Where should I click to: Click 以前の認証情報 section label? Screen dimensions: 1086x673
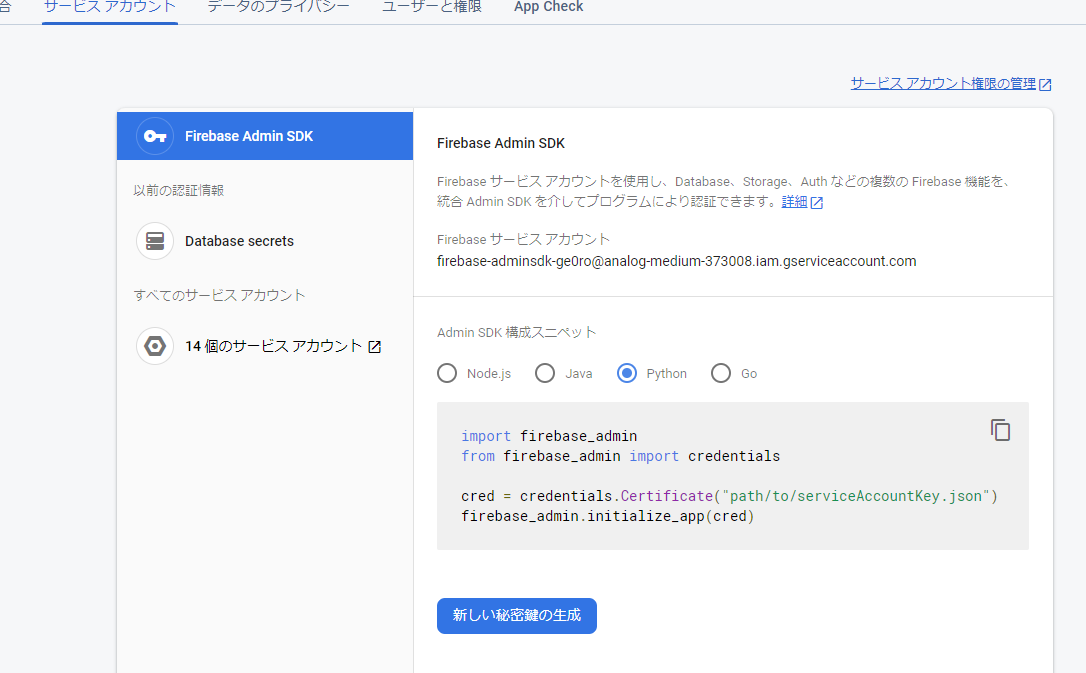pyautogui.click(x=179, y=190)
